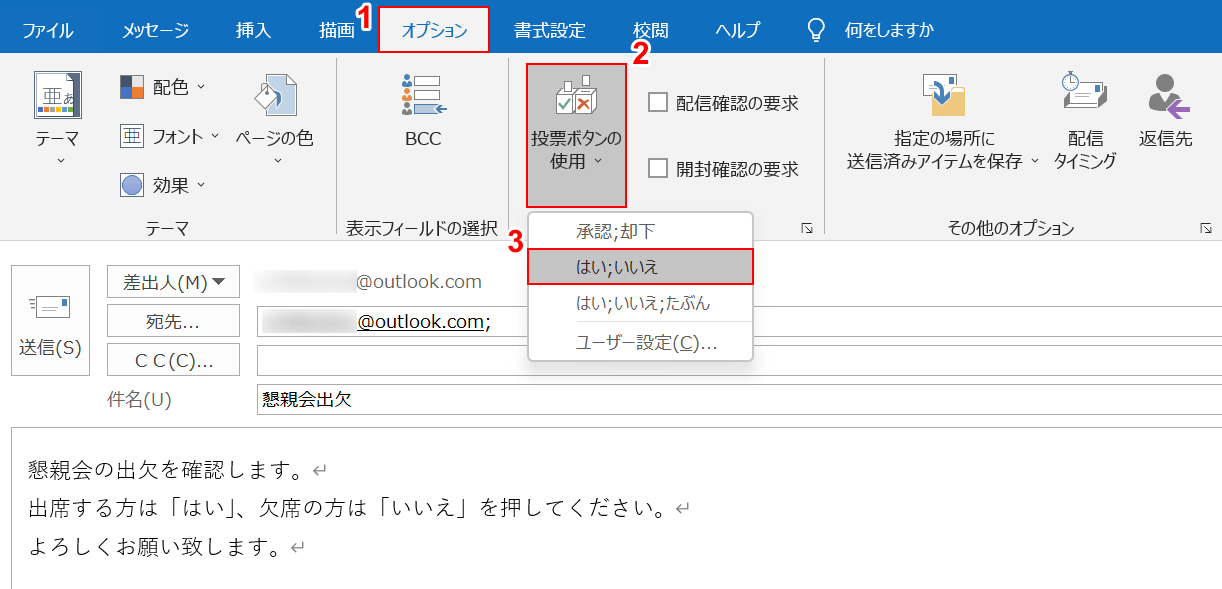Image resolution: width=1222 pixels, height=589 pixels.
Task: Switch to the 校閲 tab
Action: pos(651,30)
